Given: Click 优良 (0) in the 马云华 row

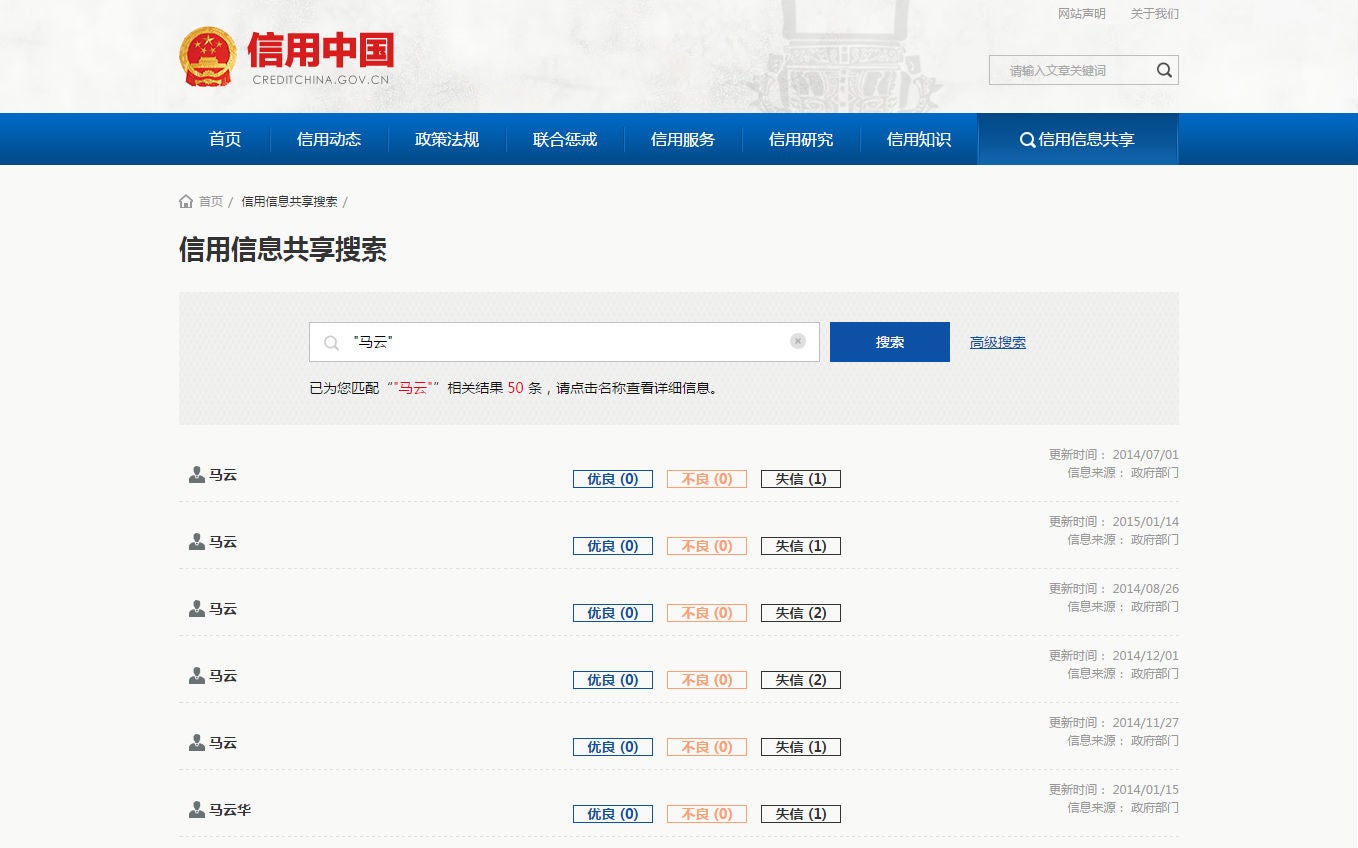Looking at the screenshot, I should point(613,814).
